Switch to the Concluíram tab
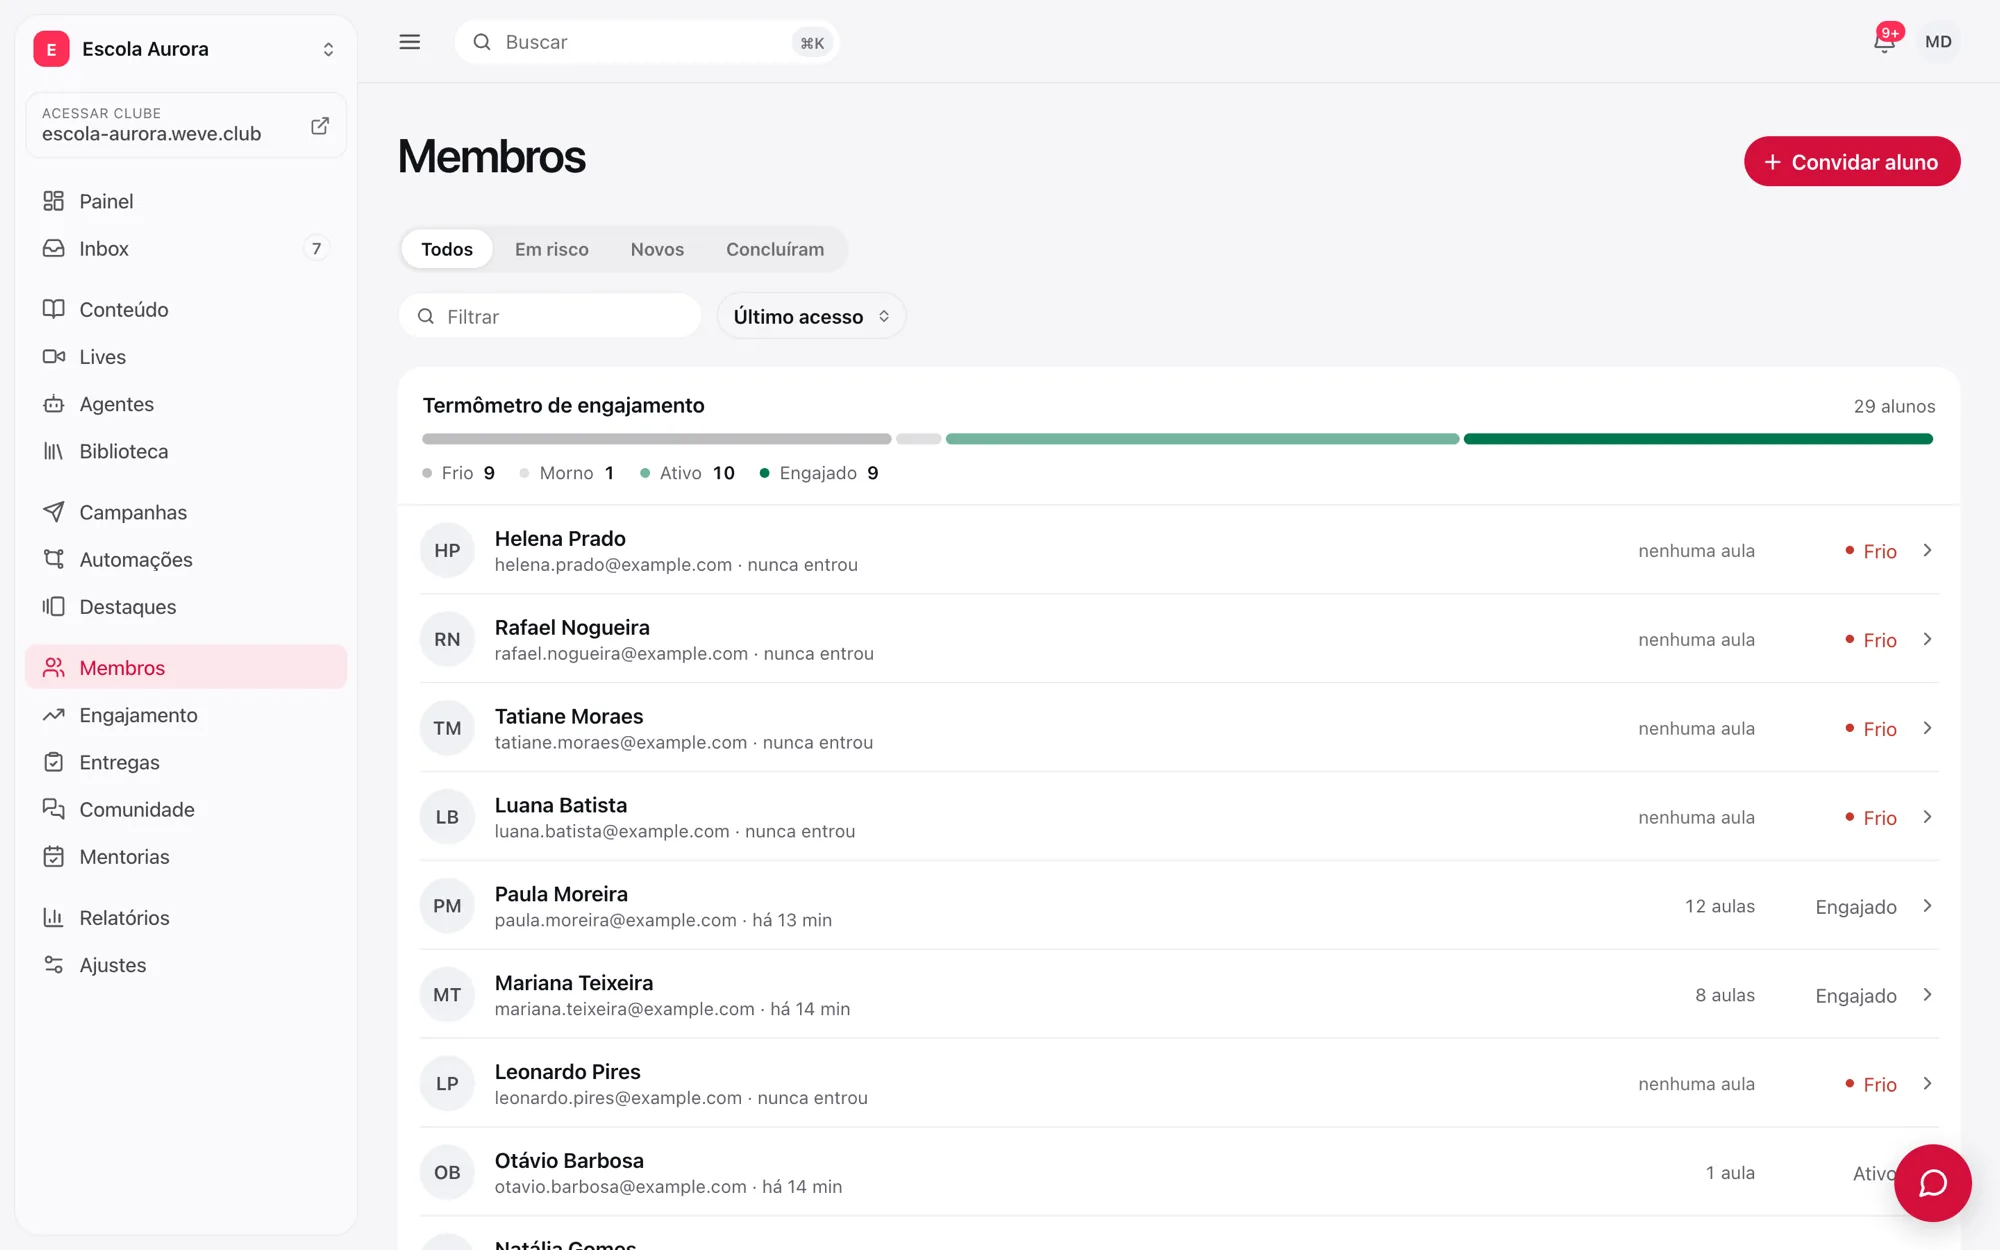The image size is (2000, 1250). point(775,249)
